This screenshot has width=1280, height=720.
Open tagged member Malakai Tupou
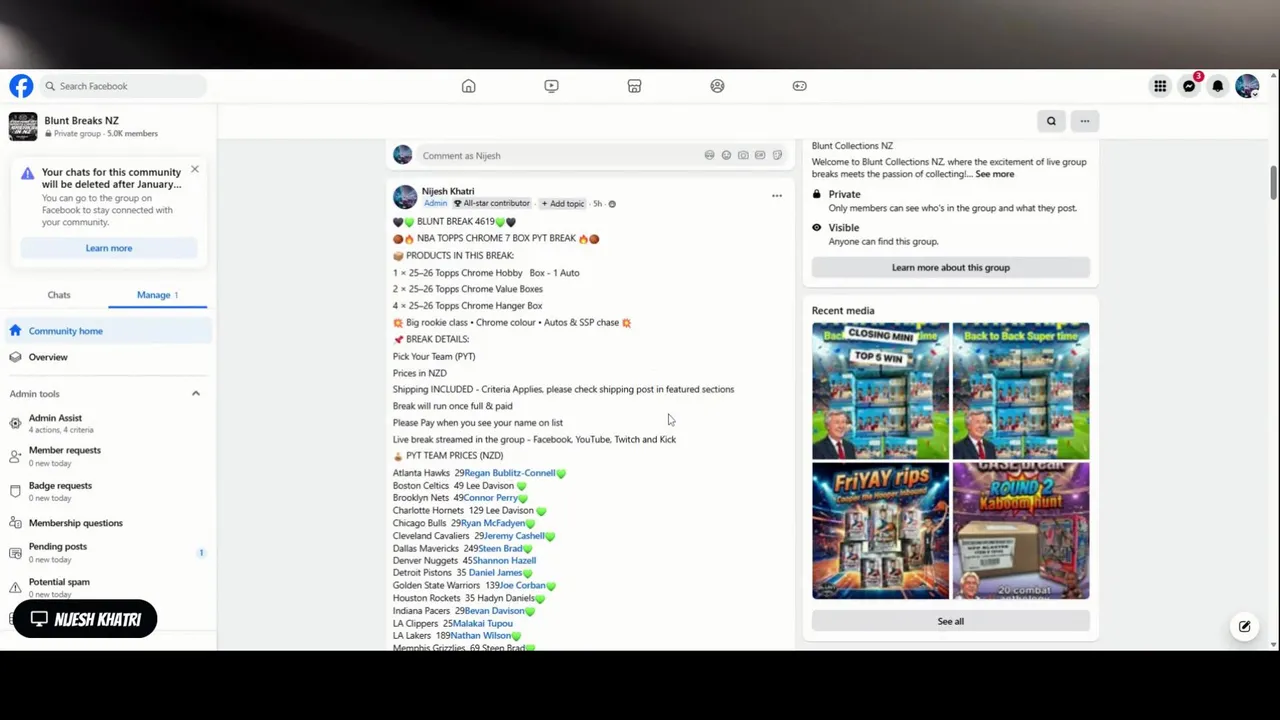483,623
